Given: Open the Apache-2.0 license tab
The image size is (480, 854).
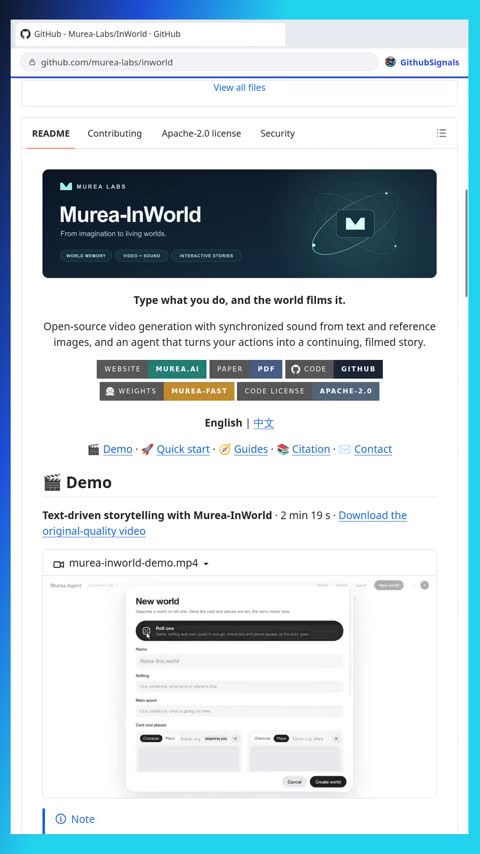Looking at the screenshot, I should point(201,133).
